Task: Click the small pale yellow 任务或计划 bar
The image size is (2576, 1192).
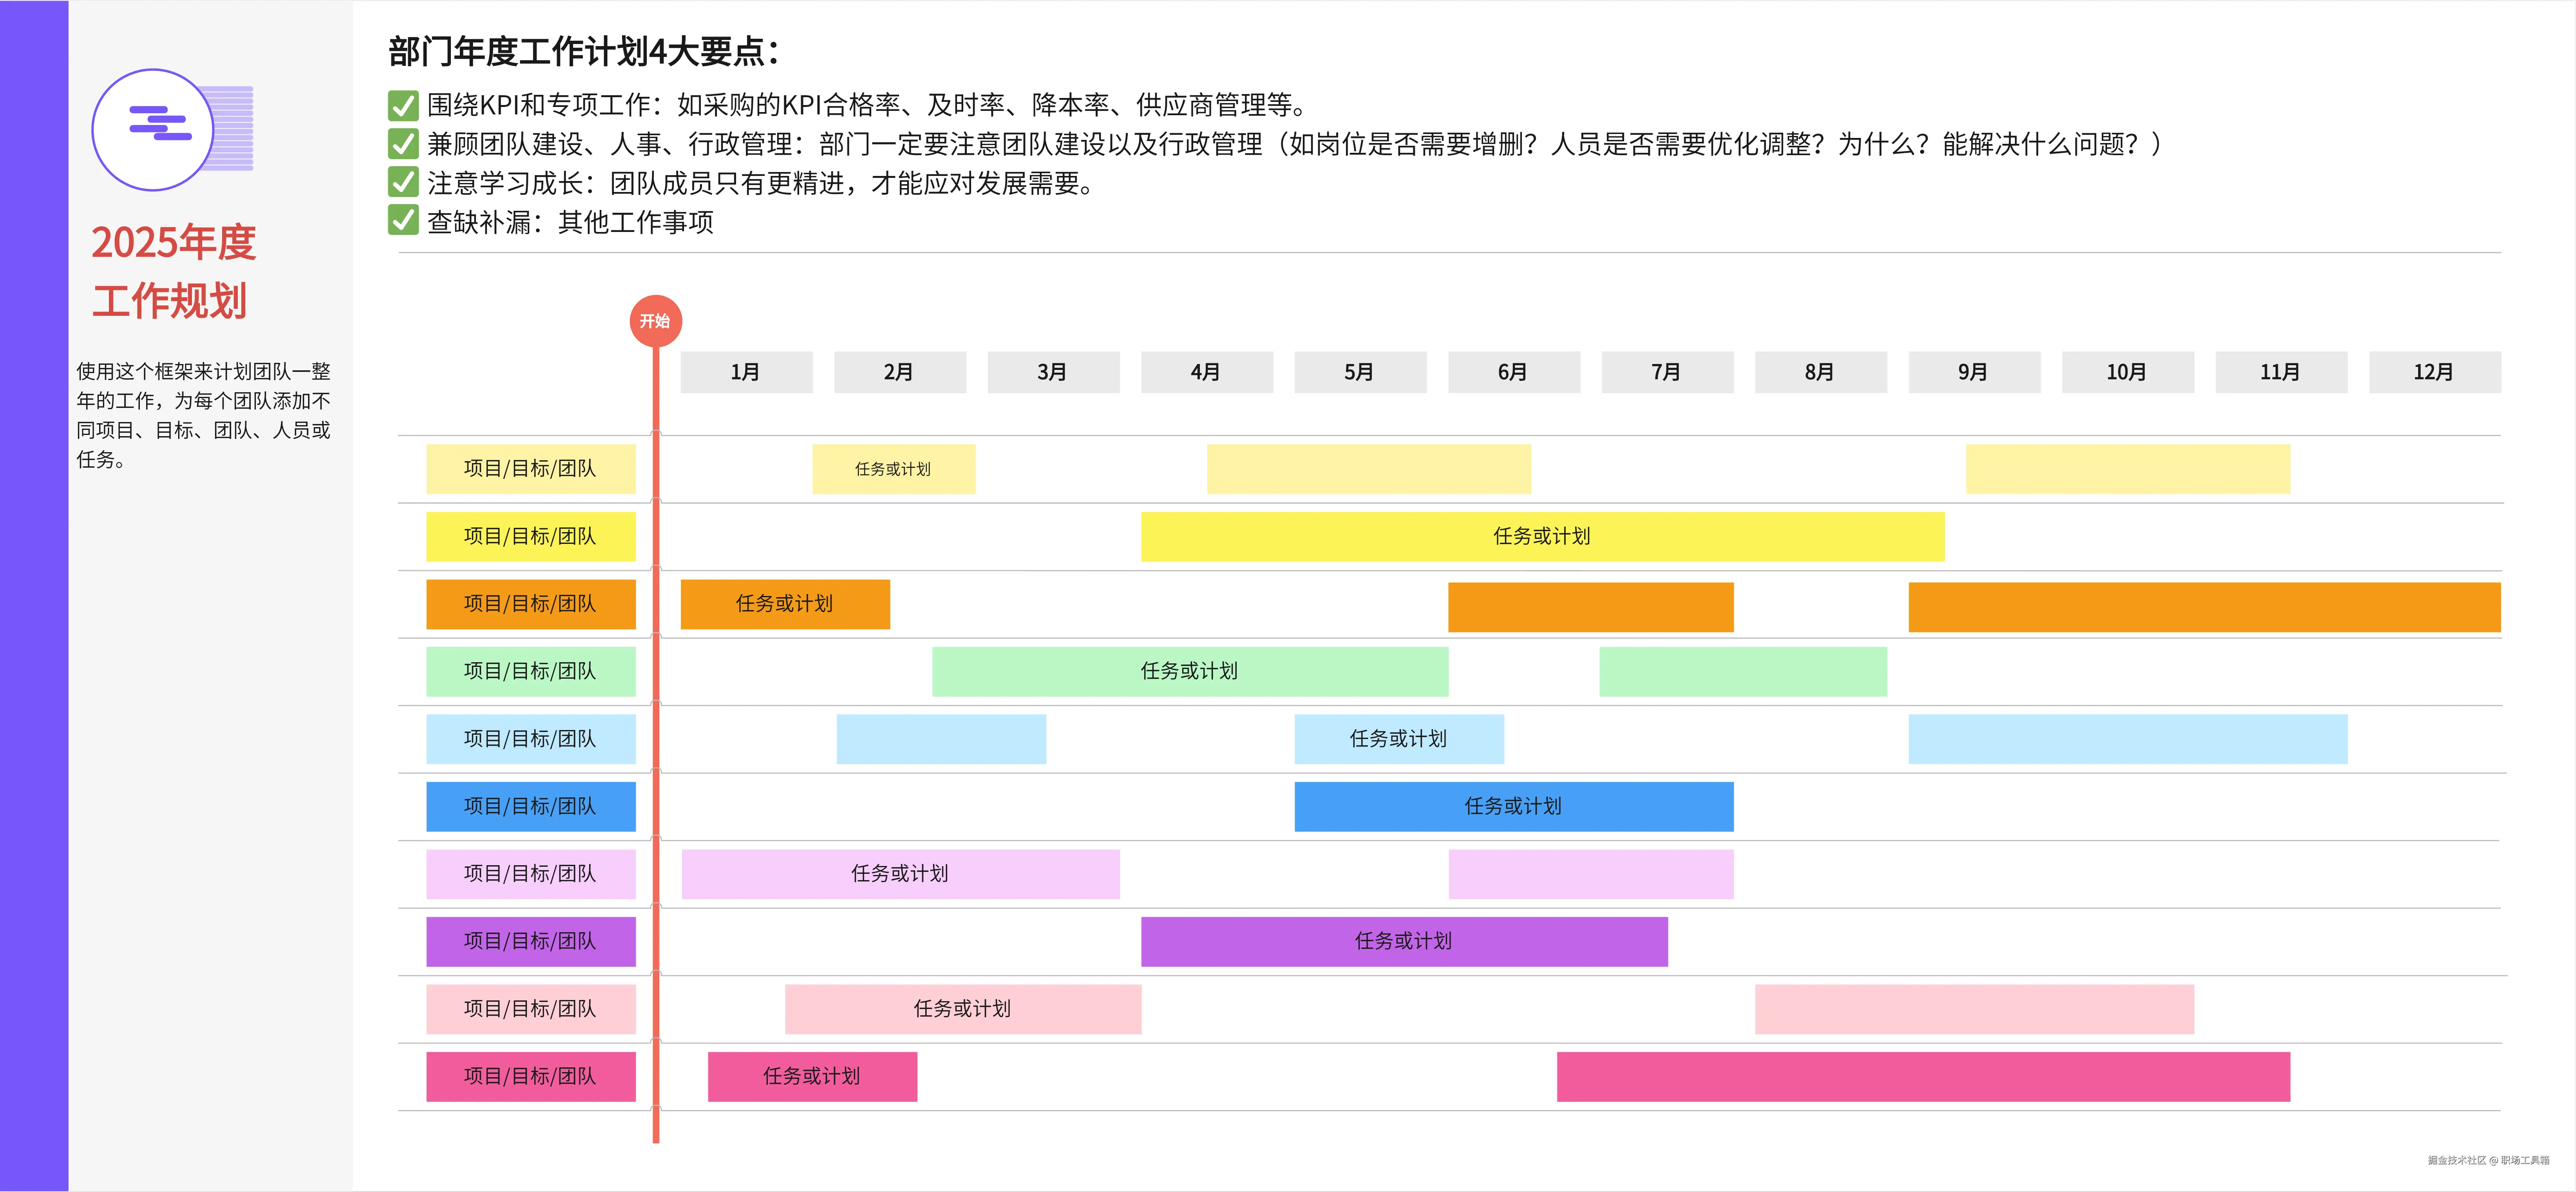Action: 893,469
